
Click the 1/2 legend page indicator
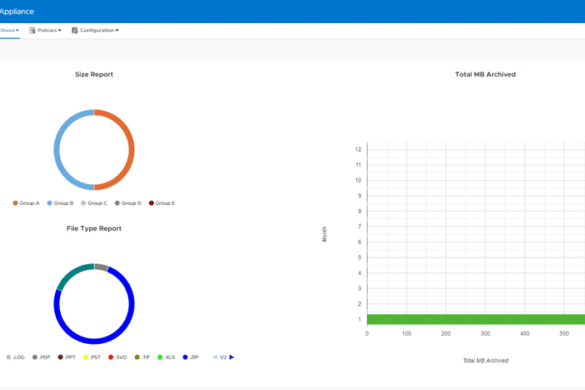(x=223, y=357)
